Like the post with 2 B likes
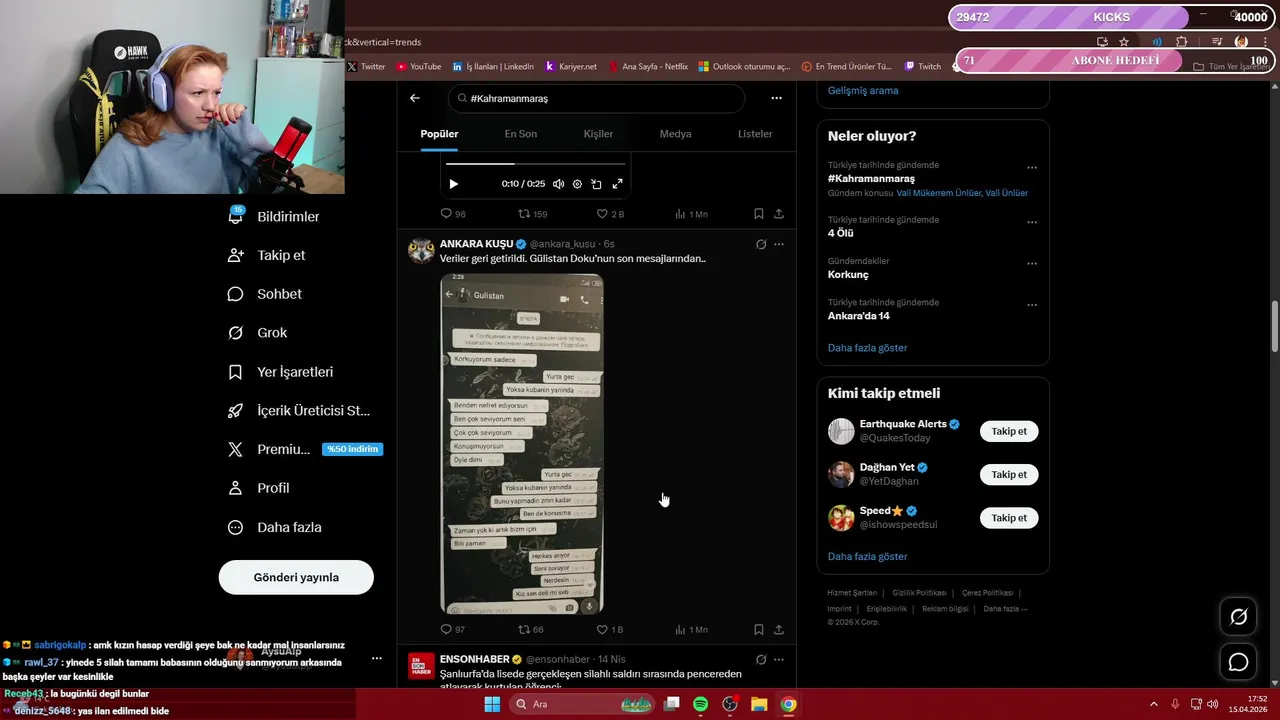 pyautogui.click(x=610, y=214)
